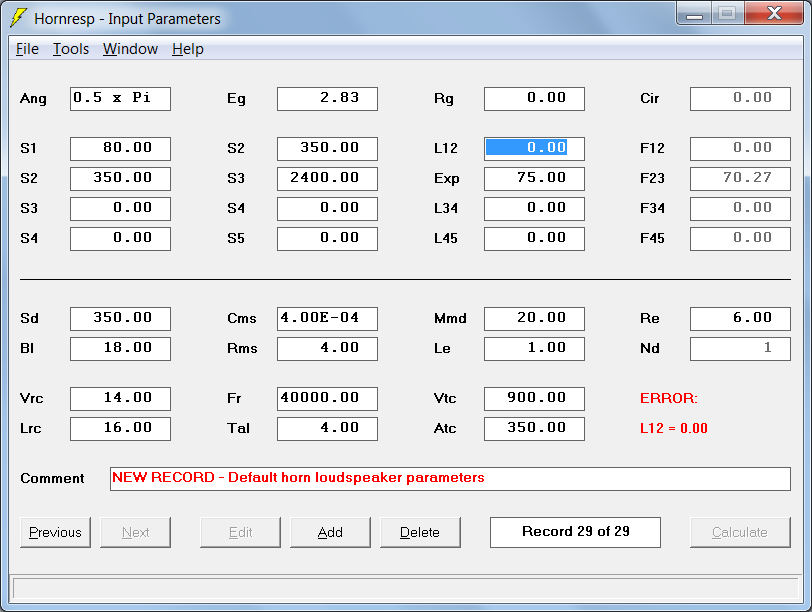Viewport: 812px width, 612px height.
Task: Open the Tools menu
Action: pos(71,49)
